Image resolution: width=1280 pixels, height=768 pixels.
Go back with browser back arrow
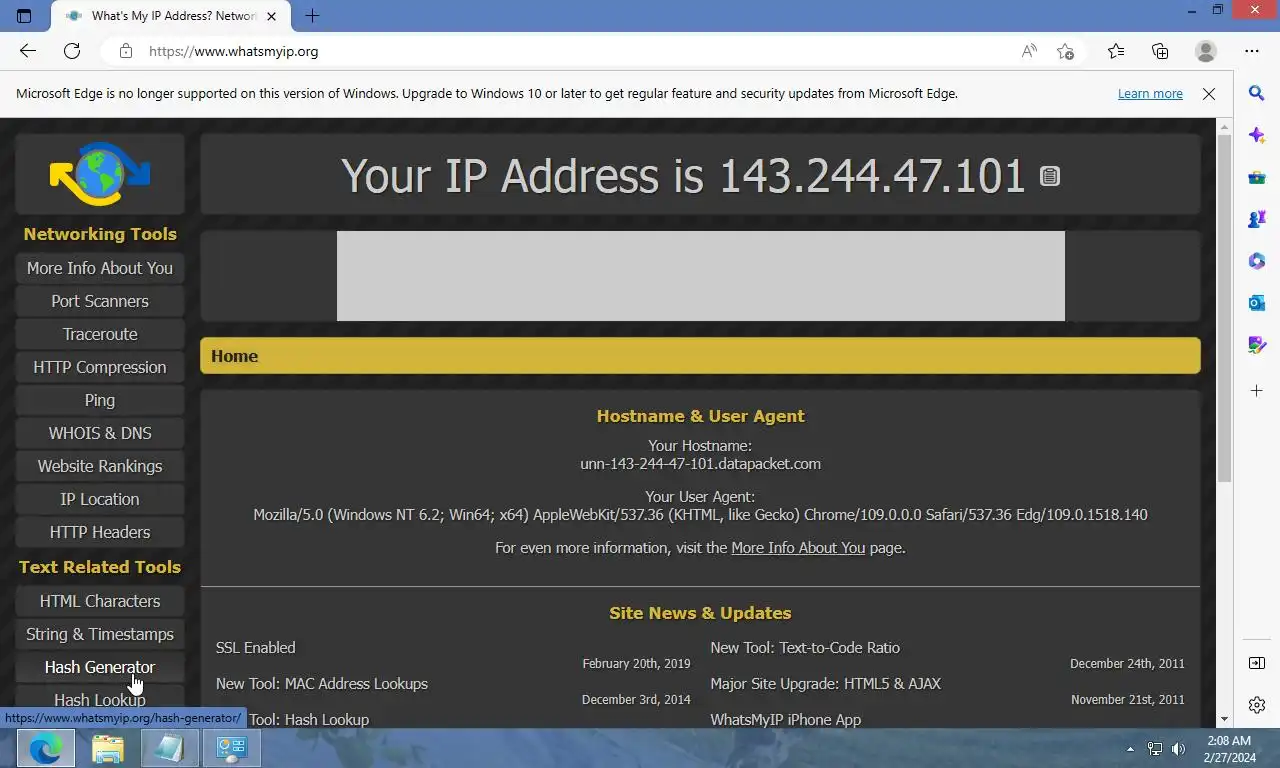(28, 51)
